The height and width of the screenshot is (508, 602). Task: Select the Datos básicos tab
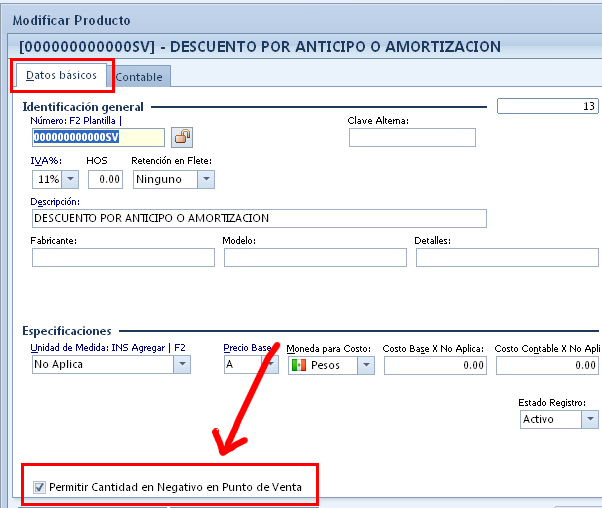click(62, 75)
